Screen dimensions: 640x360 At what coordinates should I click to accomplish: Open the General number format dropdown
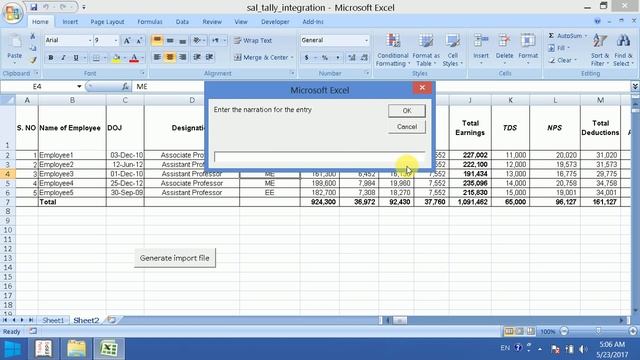366,40
